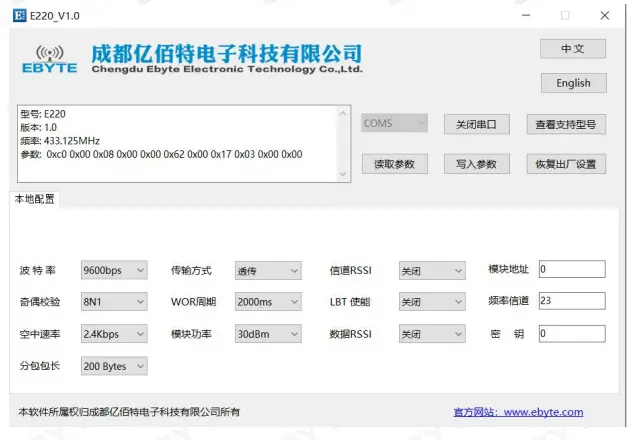The height and width of the screenshot is (440, 636).
Task: Click the 密钥 input field
Action: click(x=572, y=334)
